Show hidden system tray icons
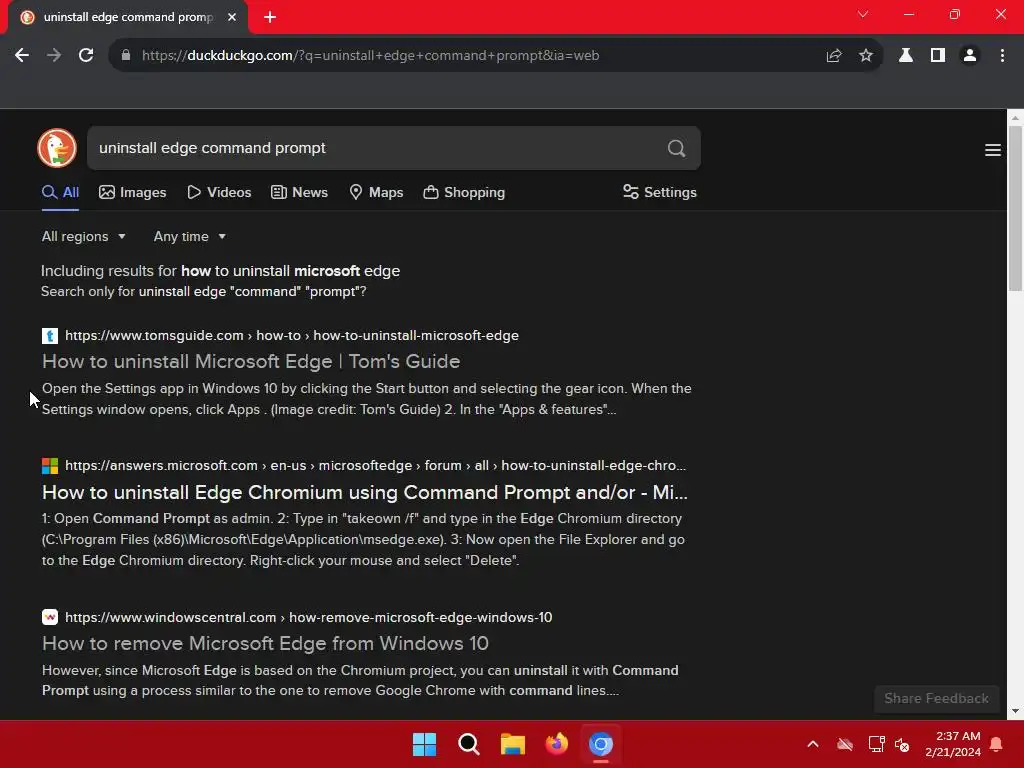The image size is (1024, 768). click(812, 744)
